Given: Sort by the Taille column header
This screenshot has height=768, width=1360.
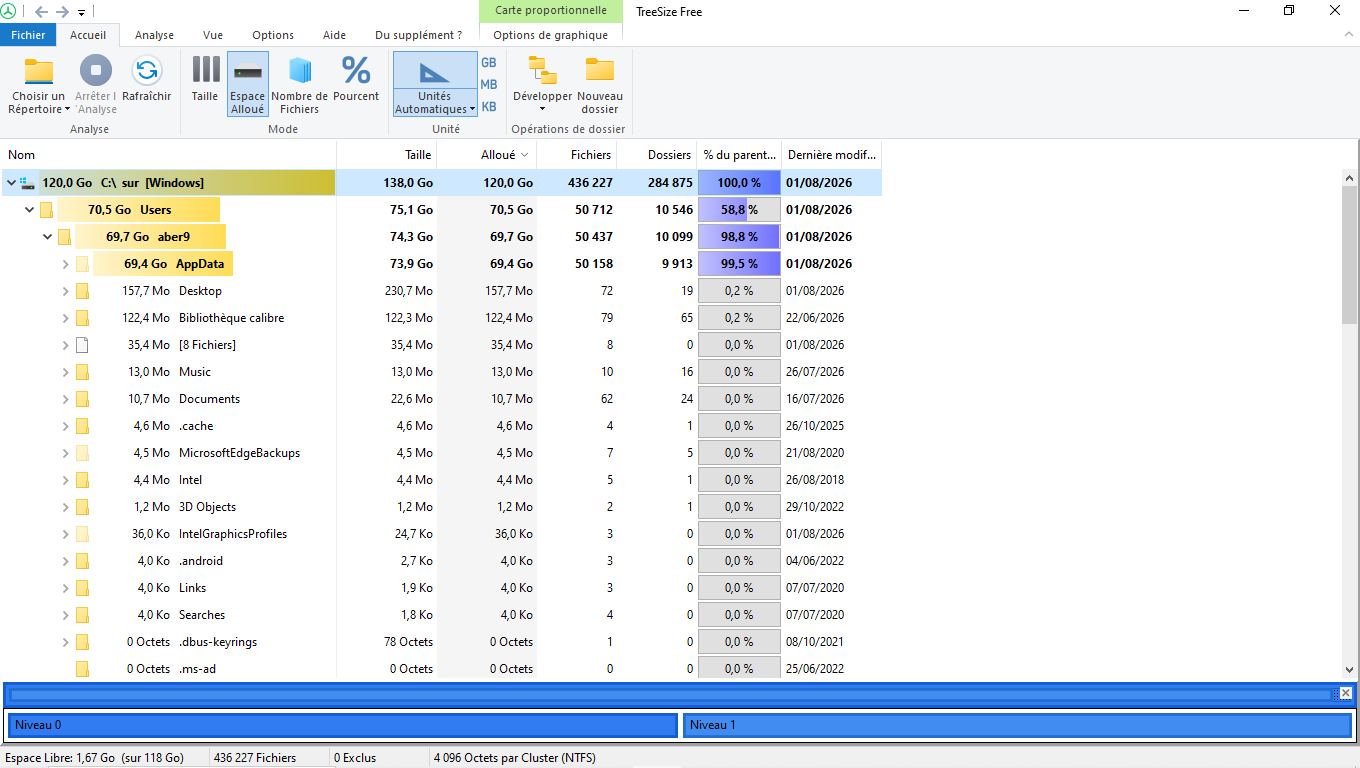Looking at the screenshot, I should coord(387,155).
